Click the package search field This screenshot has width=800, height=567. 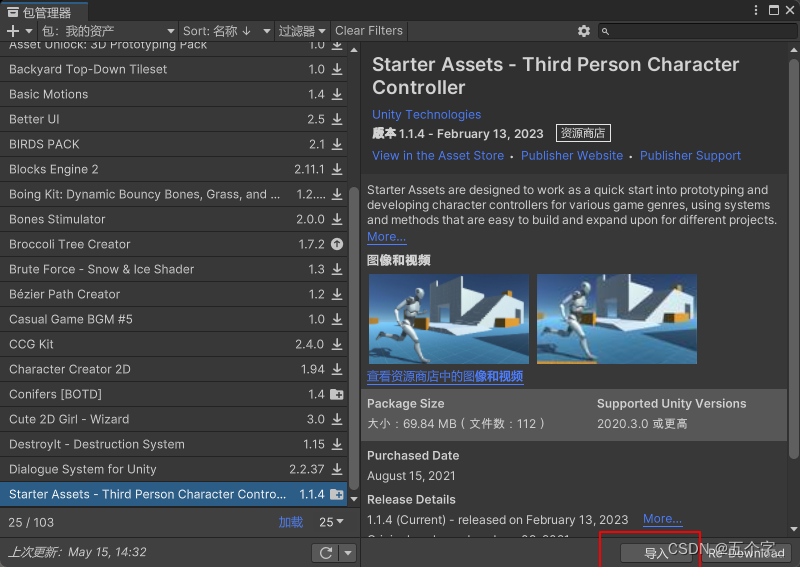coord(697,31)
